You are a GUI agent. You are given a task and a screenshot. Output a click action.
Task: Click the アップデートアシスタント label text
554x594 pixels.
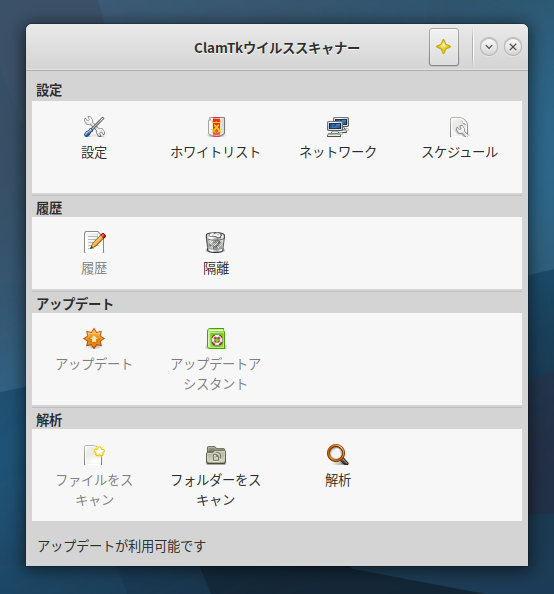(216, 374)
